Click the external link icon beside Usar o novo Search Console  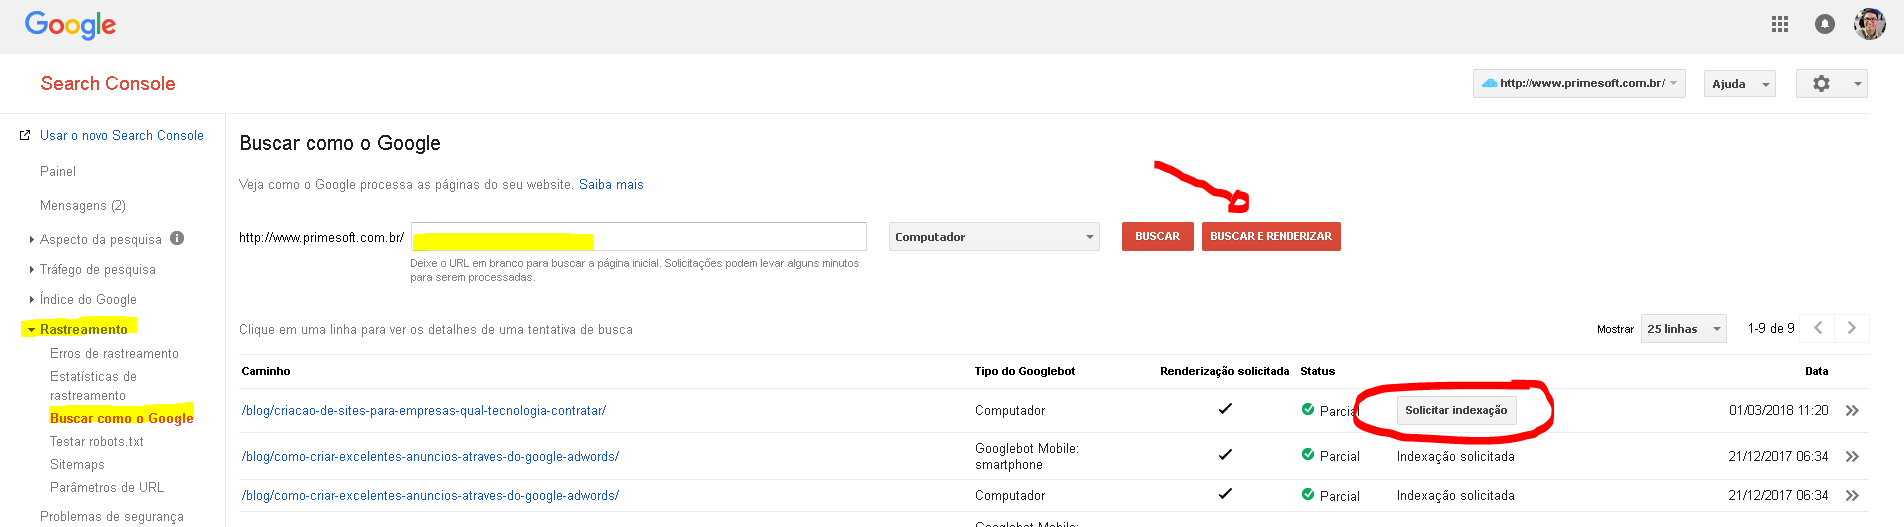[25, 135]
